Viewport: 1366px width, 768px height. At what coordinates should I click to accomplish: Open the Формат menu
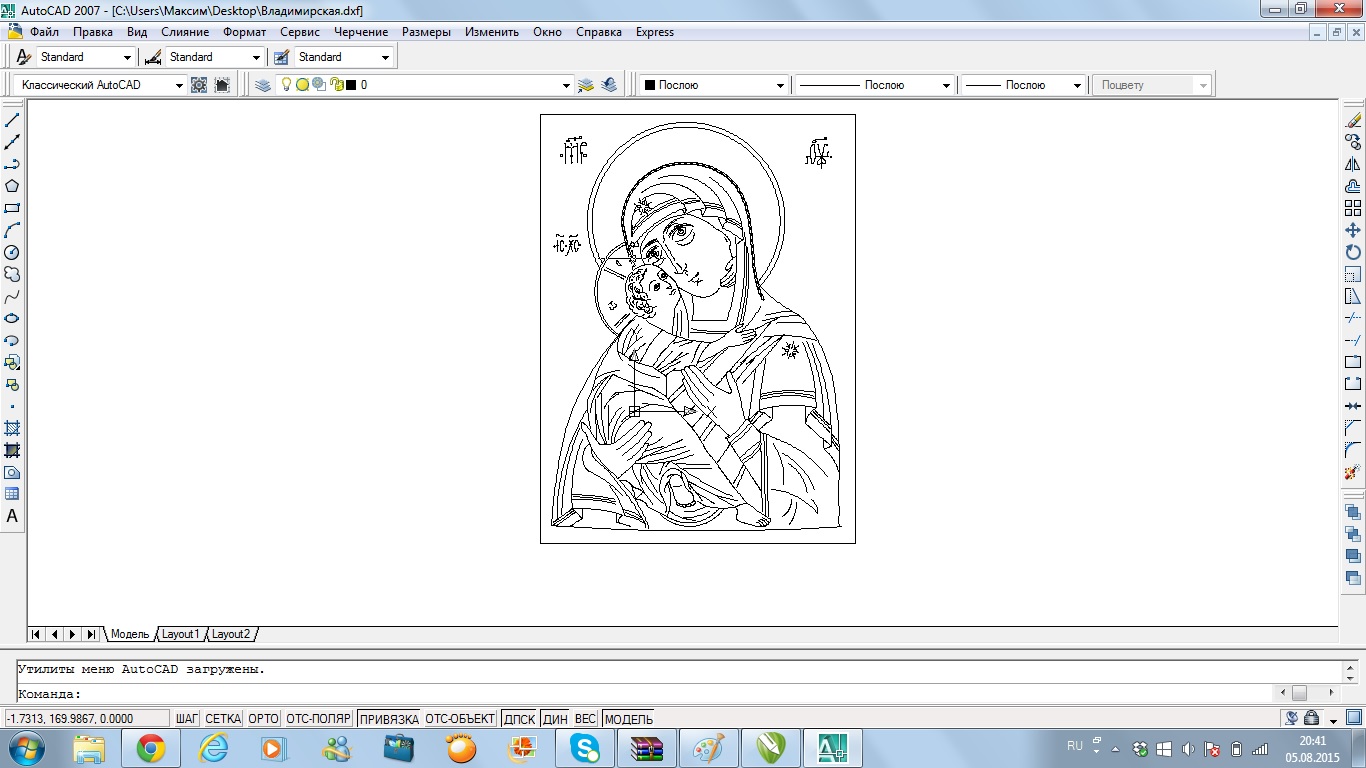[x=244, y=32]
